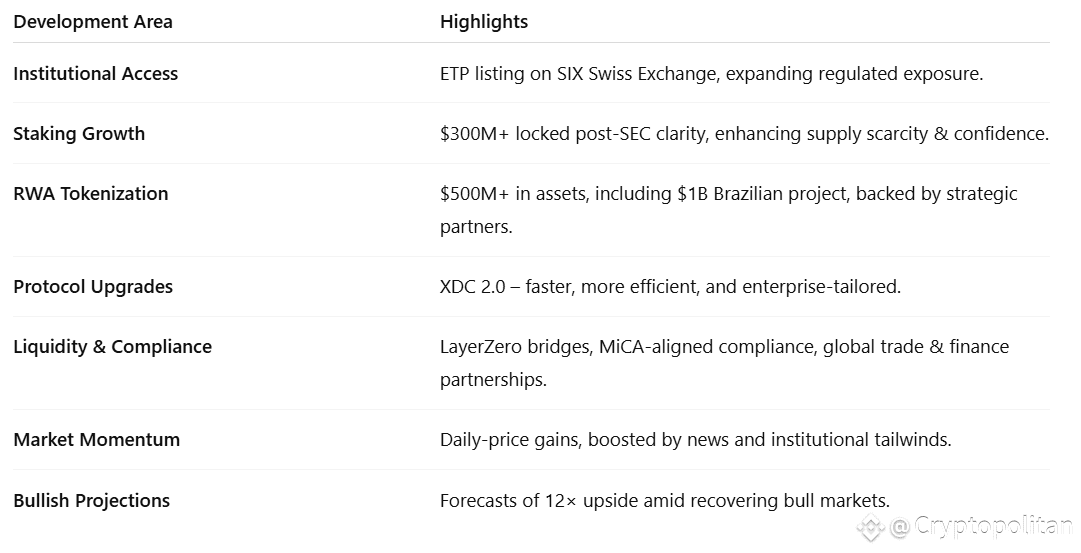
Task: Click the word partners. under RWA Tokenization
Action: 476,227
